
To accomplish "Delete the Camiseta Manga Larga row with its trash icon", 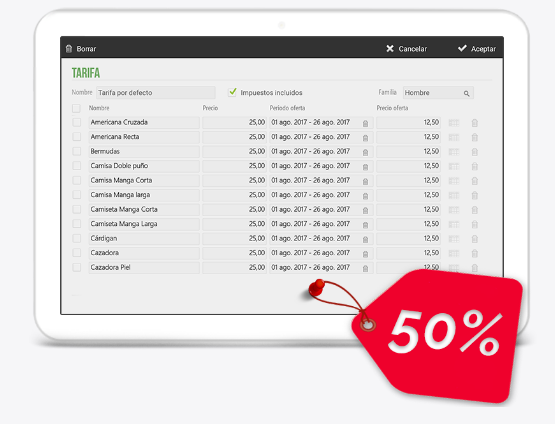I will click(x=475, y=224).
